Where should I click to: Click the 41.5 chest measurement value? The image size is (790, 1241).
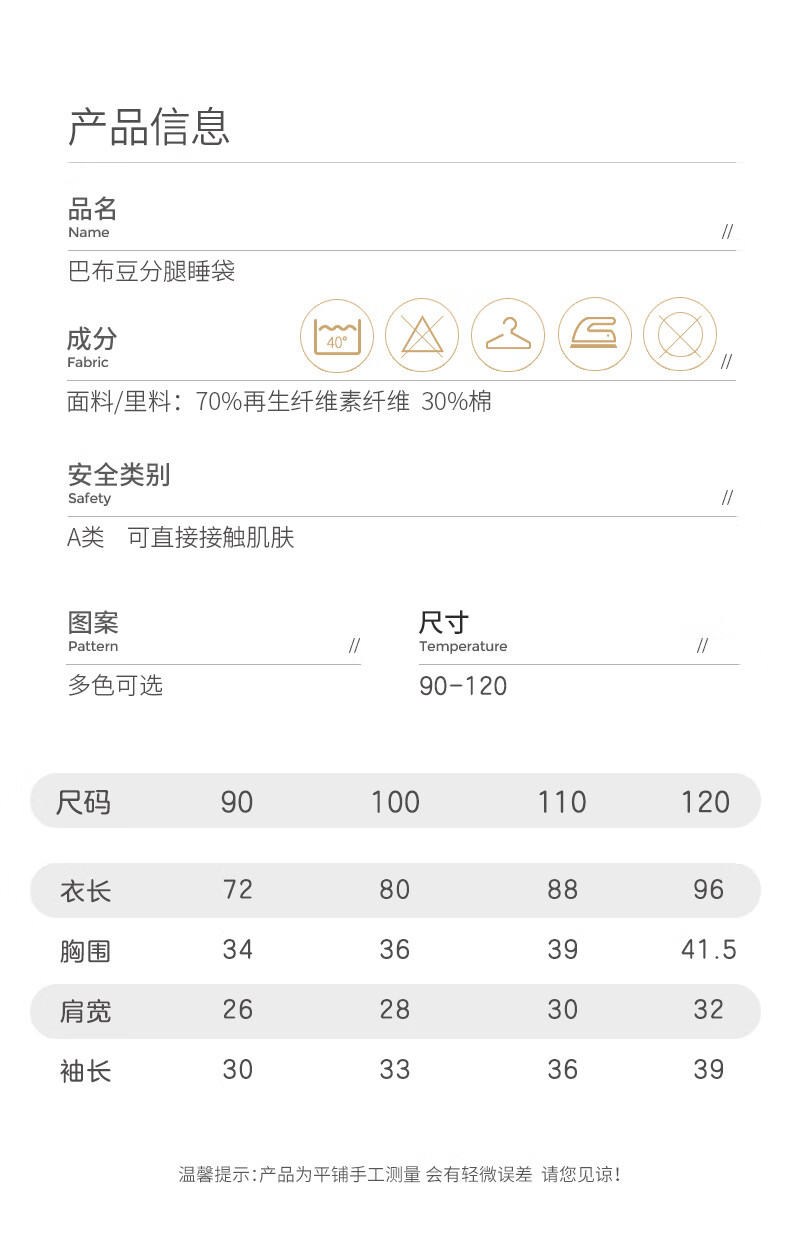click(709, 949)
